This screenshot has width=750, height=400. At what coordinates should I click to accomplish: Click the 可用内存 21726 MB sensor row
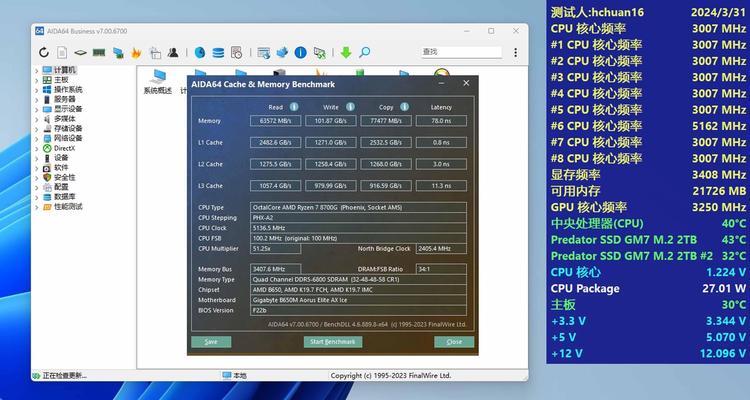pos(648,191)
